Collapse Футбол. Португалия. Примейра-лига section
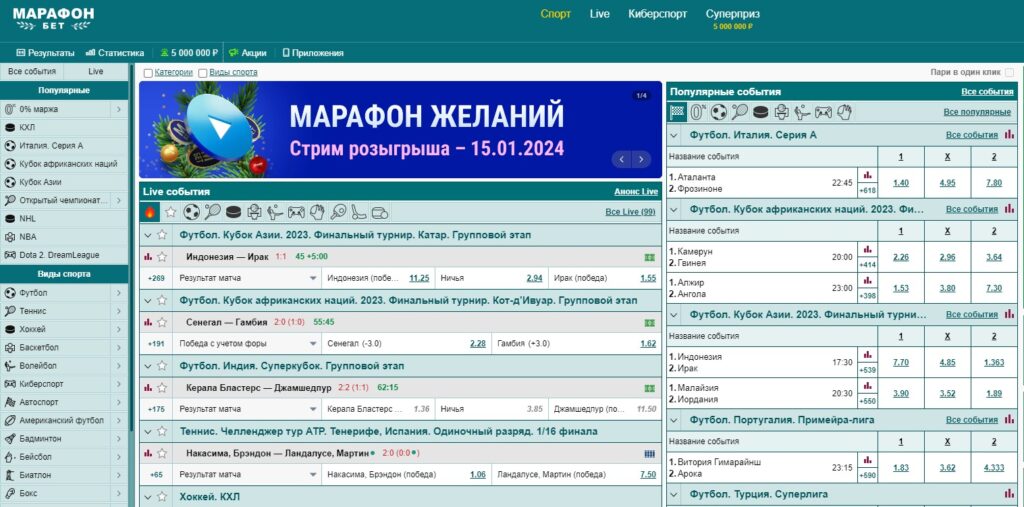The width and height of the screenshot is (1024, 507). click(x=675, y=420)
